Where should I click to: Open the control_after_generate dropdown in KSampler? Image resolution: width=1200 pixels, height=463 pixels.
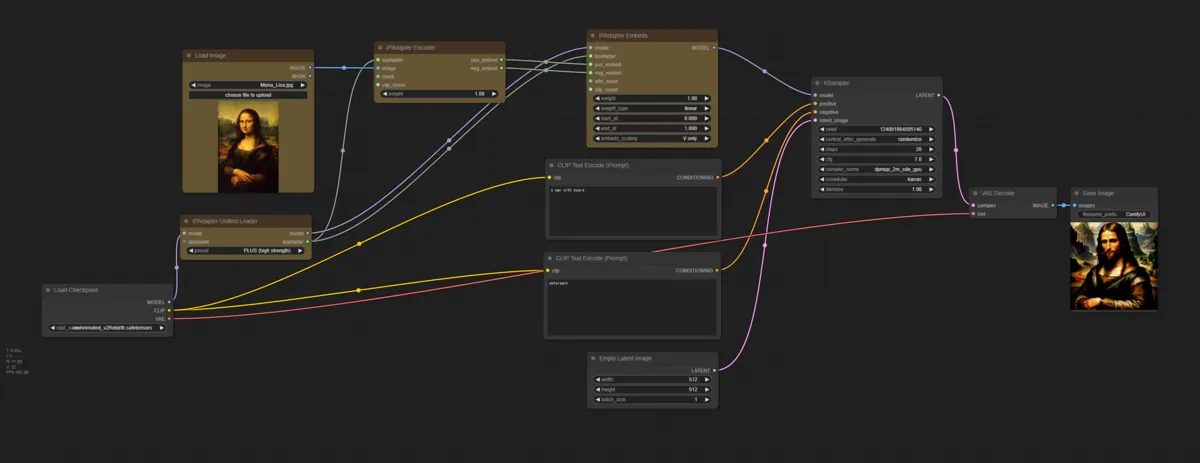(x=877, y=139)
